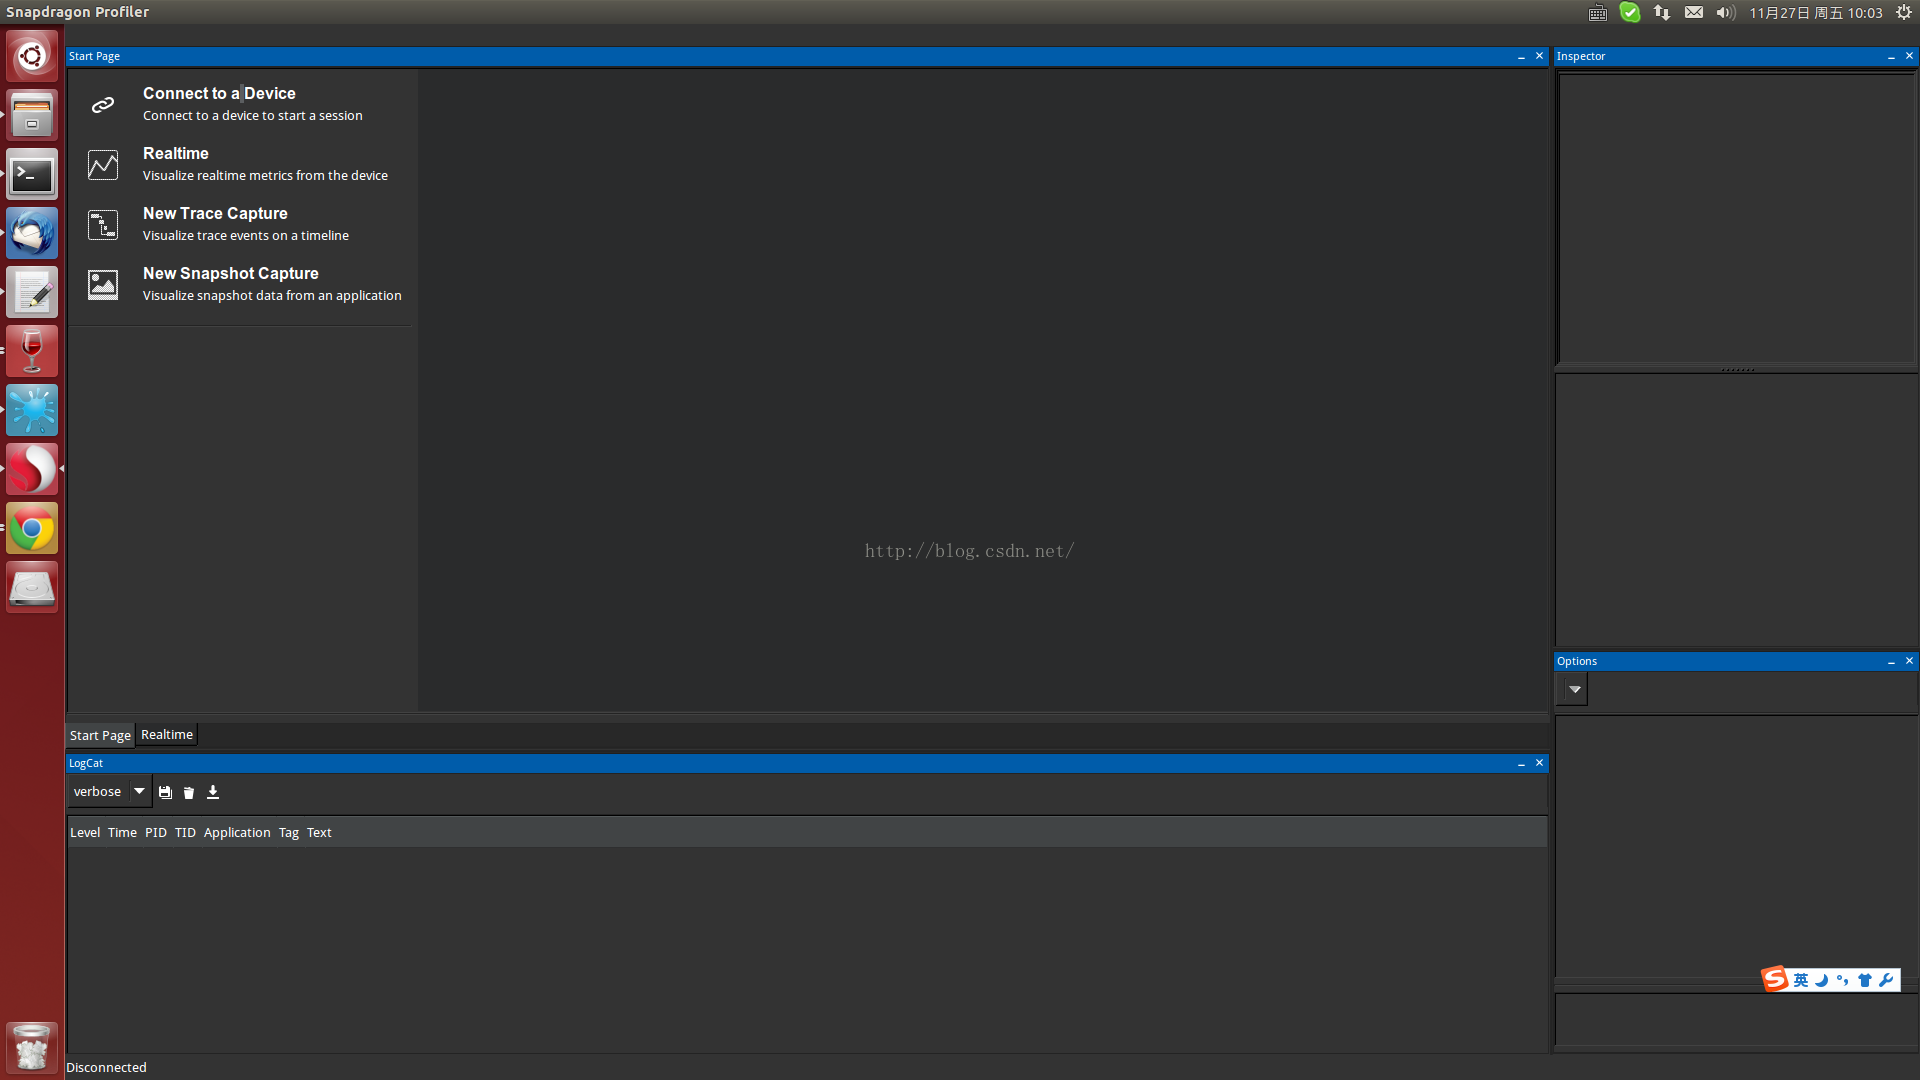1920x1080 pixels.
Task: Click the New Trace Capture icon
Action: point(103,225)
